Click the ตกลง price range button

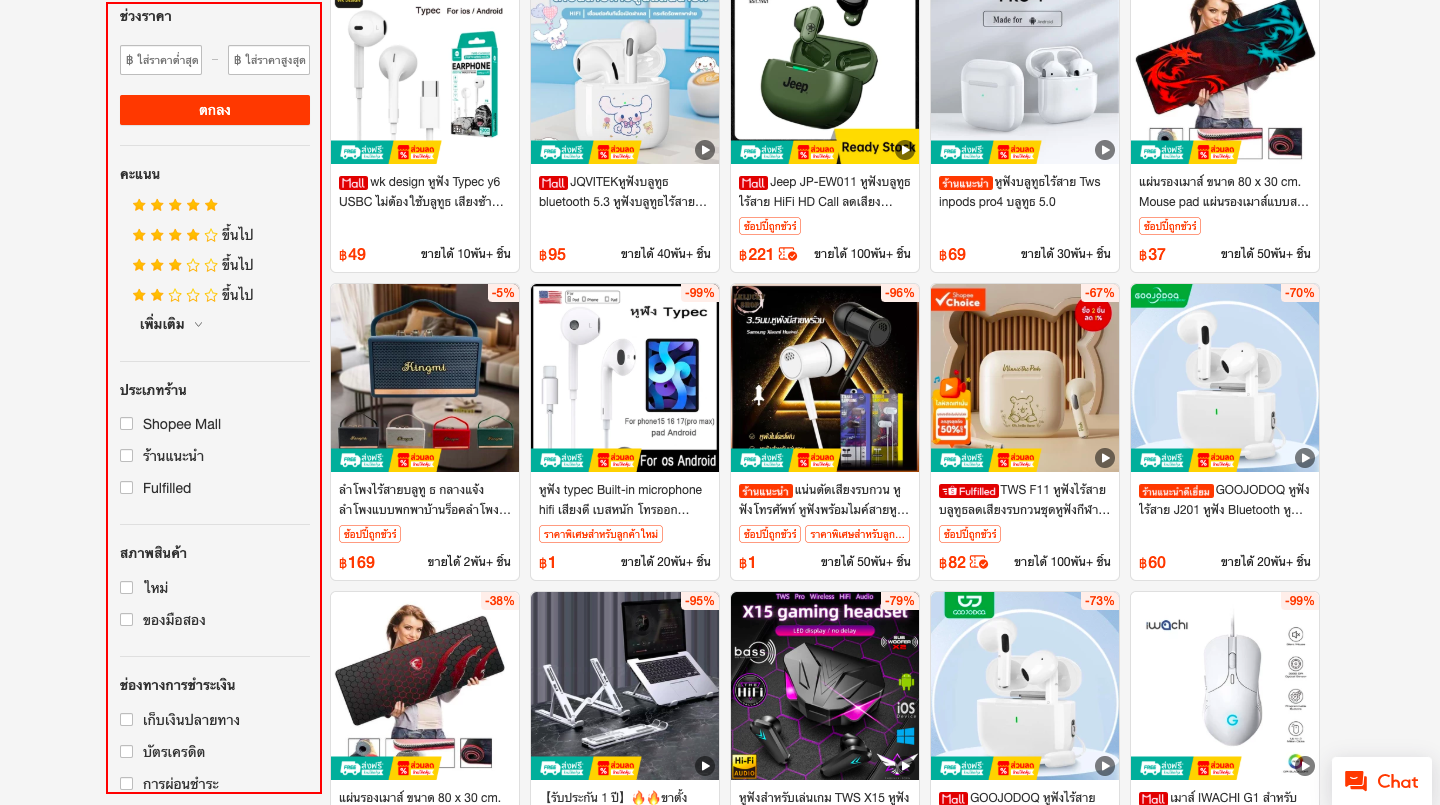click(215, 110)
